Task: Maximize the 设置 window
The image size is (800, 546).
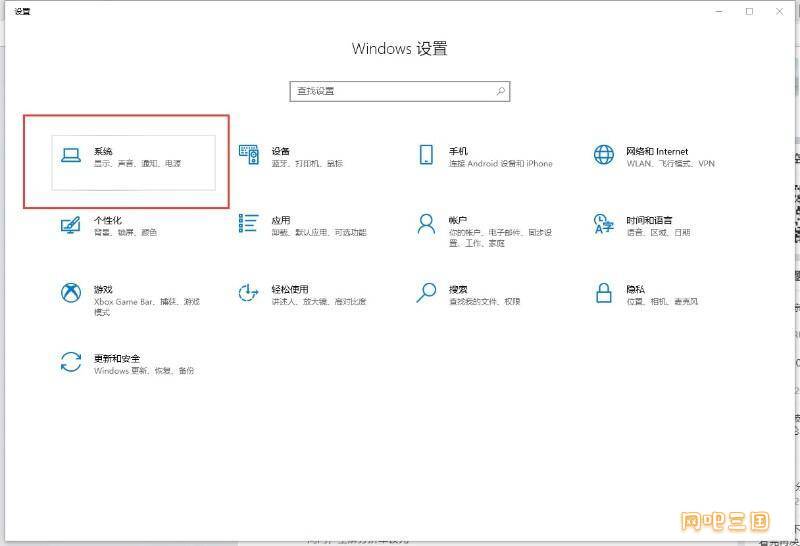Action: coord(749,11)
